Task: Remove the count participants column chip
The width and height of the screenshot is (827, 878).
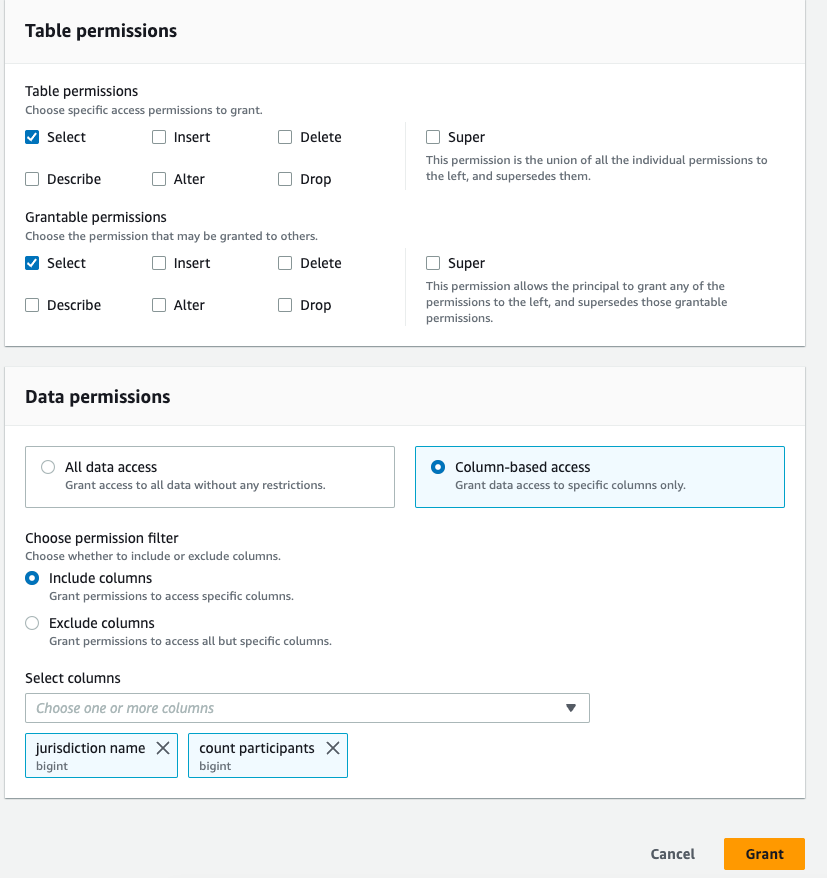Action: pos(333,748)
